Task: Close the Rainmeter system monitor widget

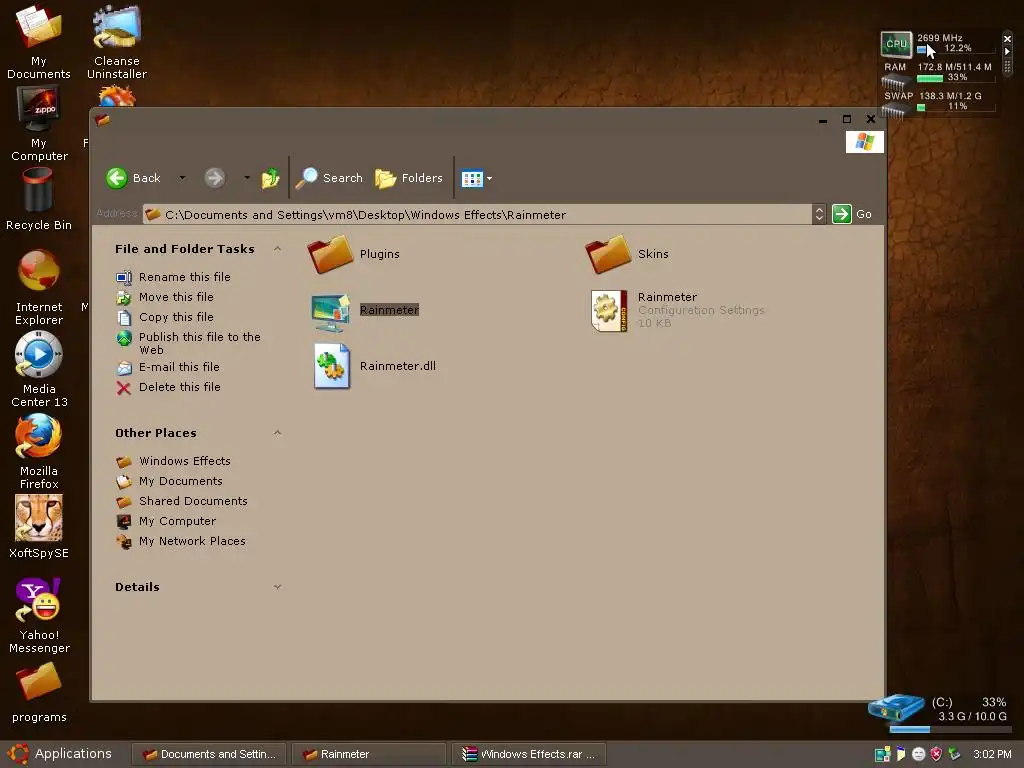Action: click(1006, 39)
